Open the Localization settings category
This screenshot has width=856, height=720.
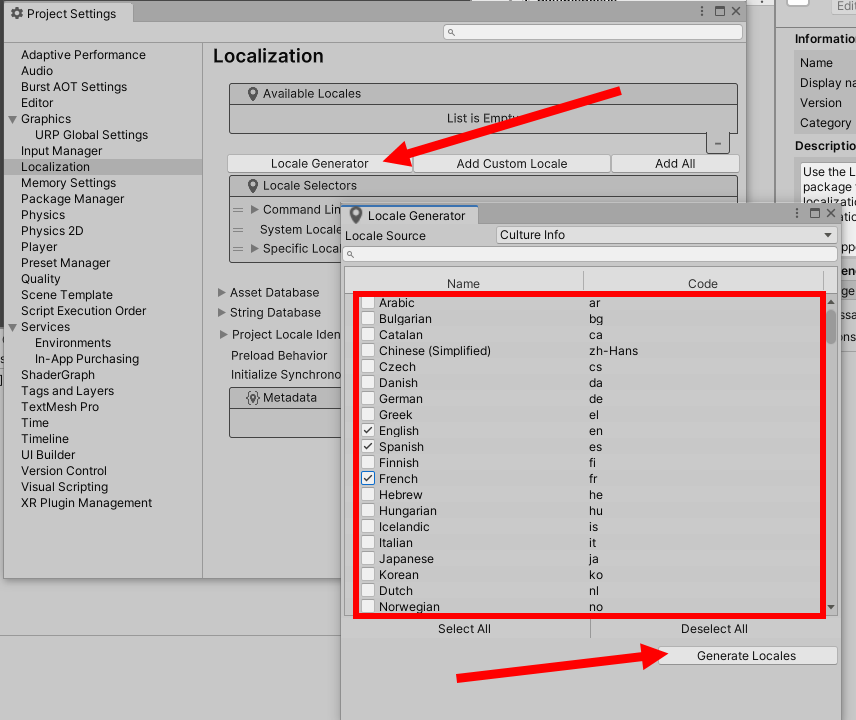tap(103, 167)
